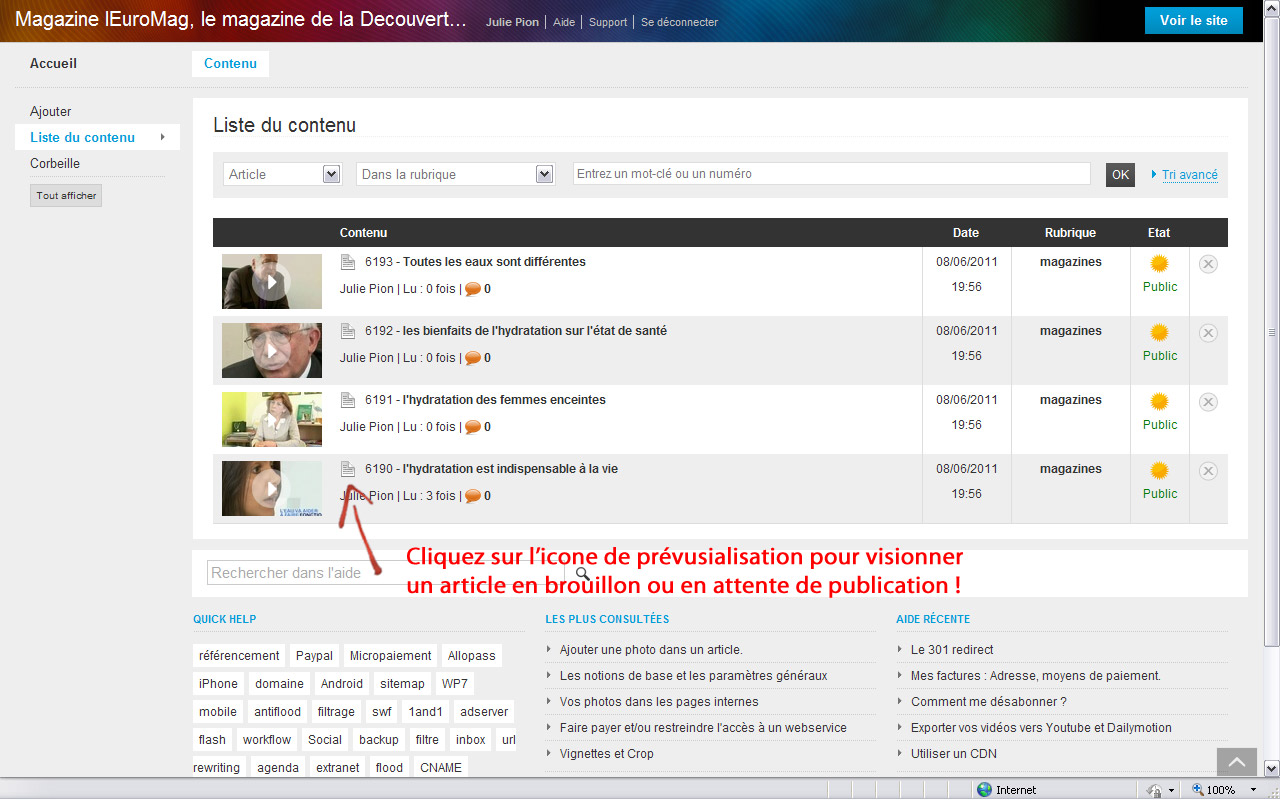Click the magnifier search icon in help
The width and height of the screenshot is (1280, 800).
click(582, 574)
